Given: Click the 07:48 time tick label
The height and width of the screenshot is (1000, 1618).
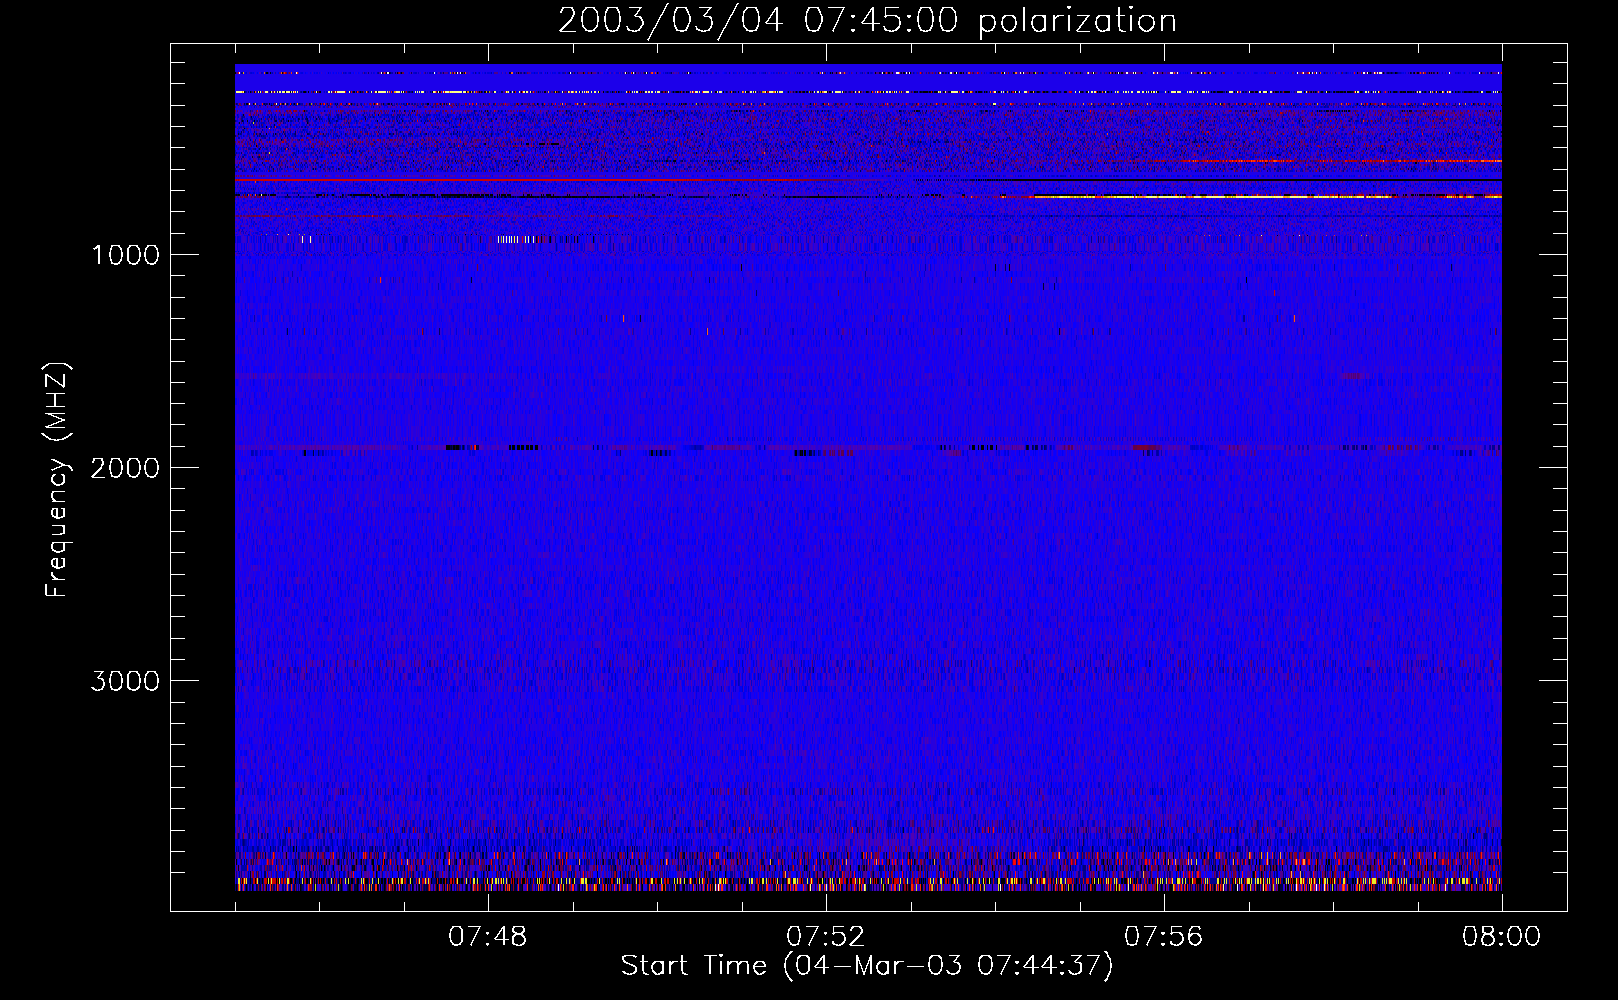Looking at the screenshot, I should point(488,937).
